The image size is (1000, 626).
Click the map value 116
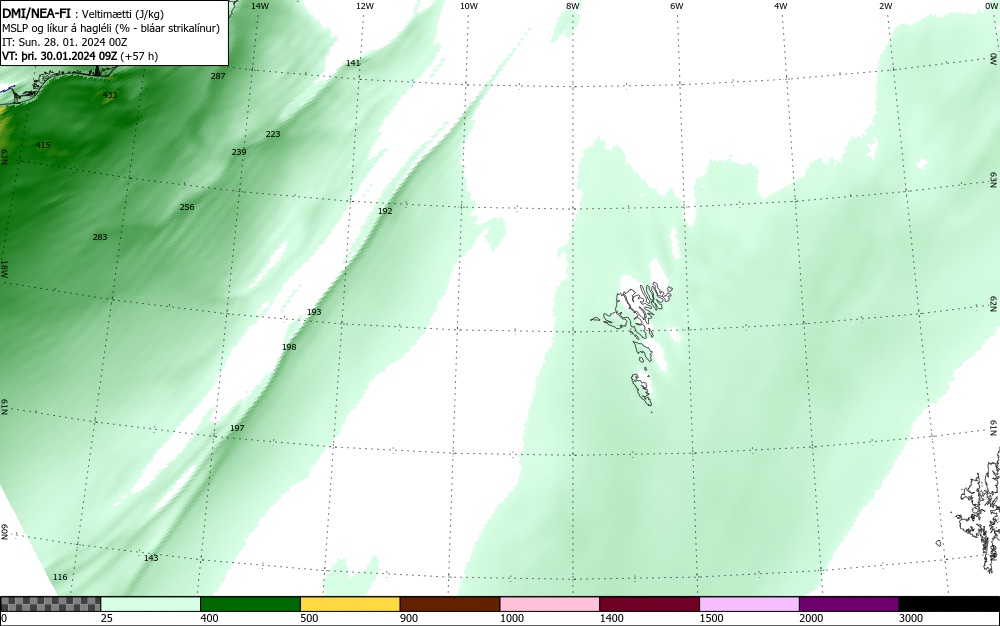click(60, 577)
